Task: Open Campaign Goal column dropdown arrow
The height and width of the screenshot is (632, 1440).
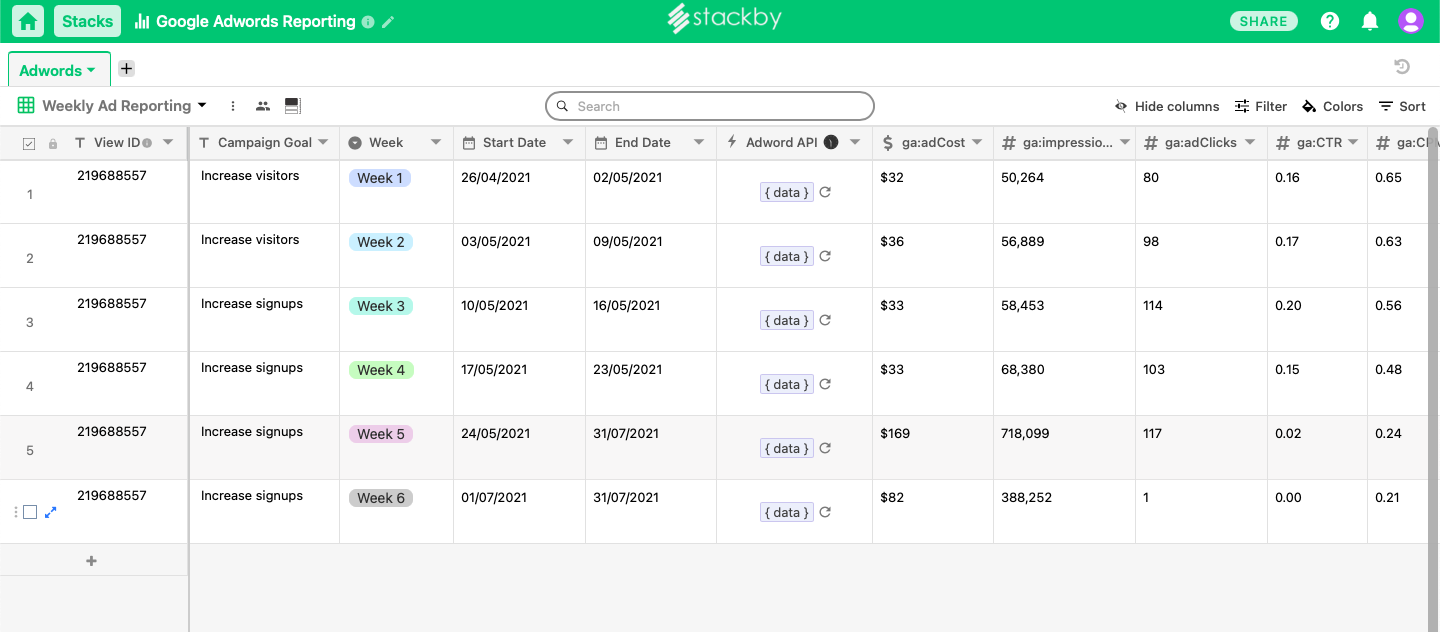Action: coord(323,142)
